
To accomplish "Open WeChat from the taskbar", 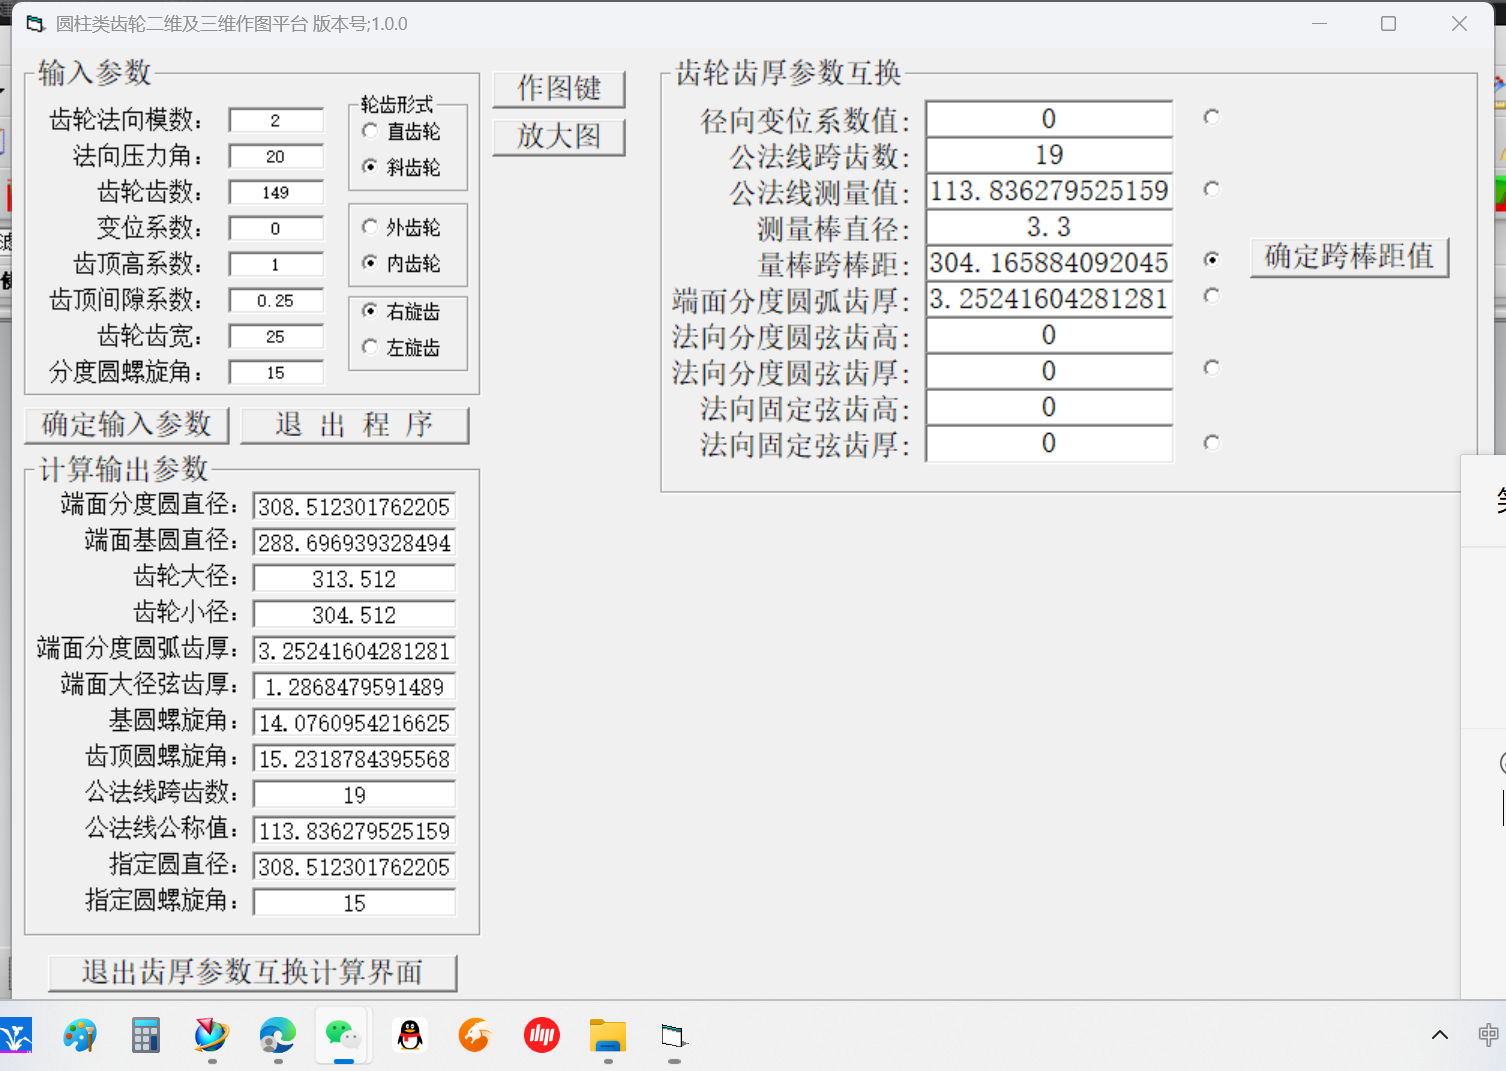I will pyautogui.click(x=343, y=1036).
